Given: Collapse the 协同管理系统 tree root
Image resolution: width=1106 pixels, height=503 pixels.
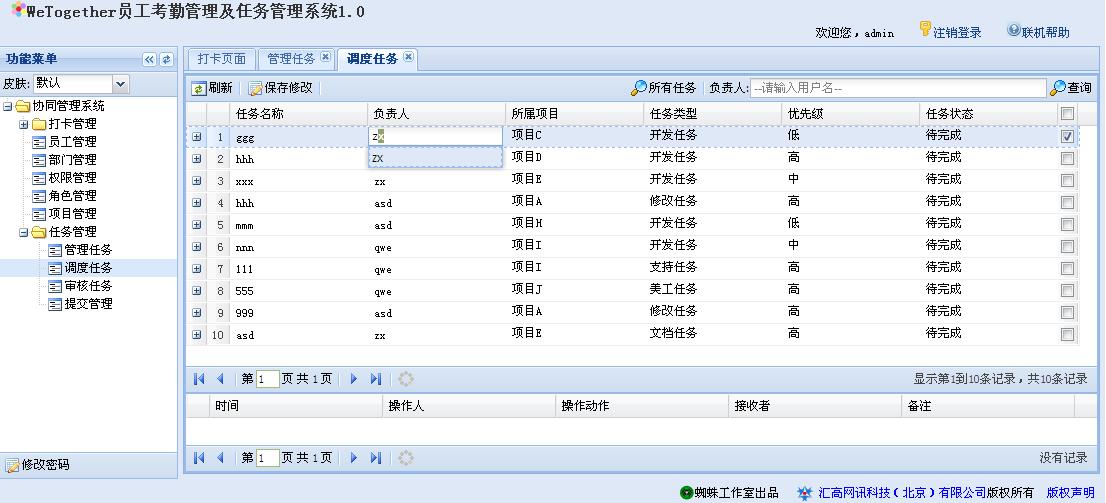Looking at the screenshot, I should point(7,107).
